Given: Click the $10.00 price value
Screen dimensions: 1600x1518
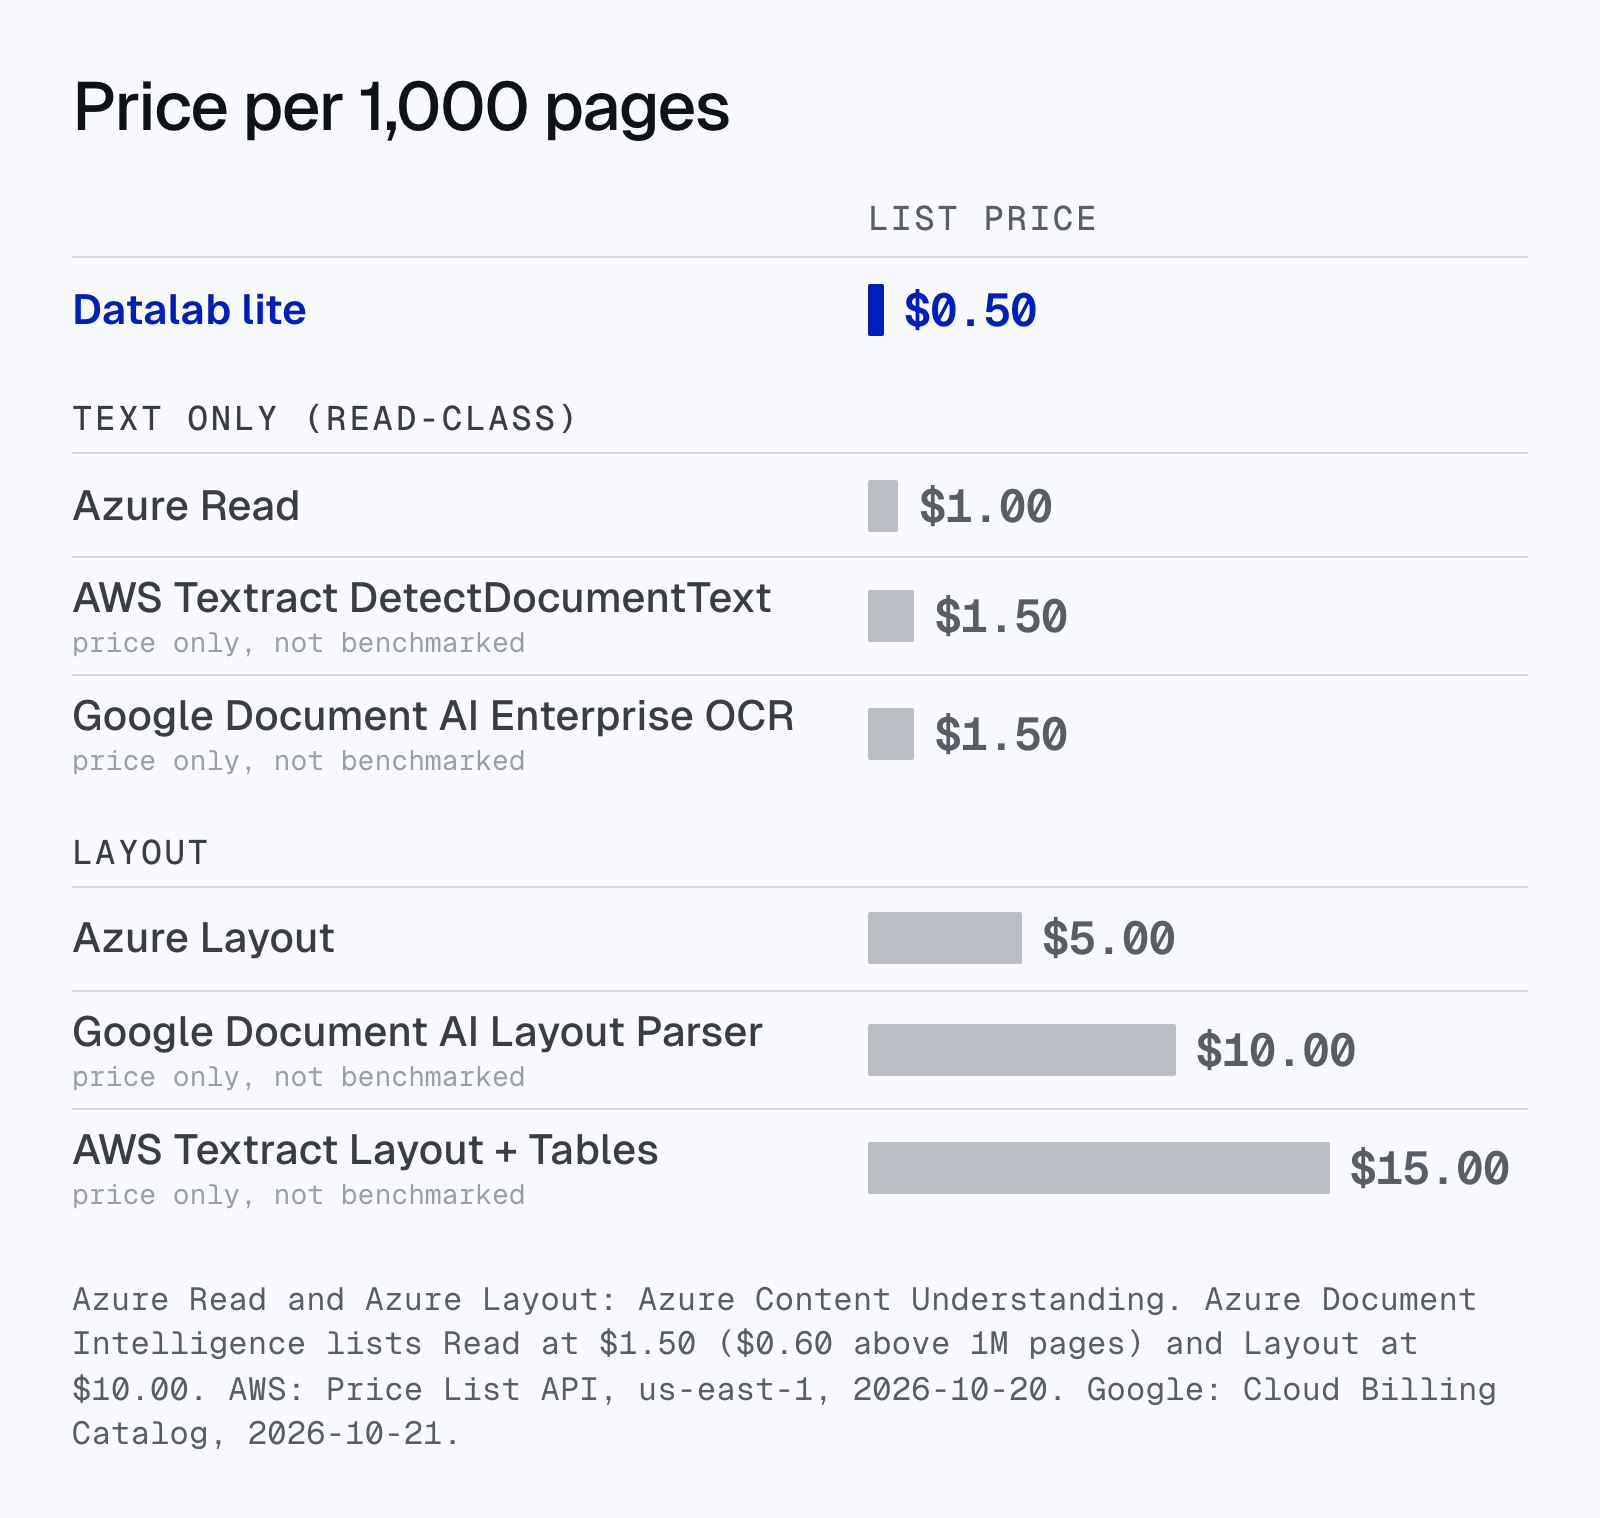Looking at the screenshot, I should [1276, 1050].
